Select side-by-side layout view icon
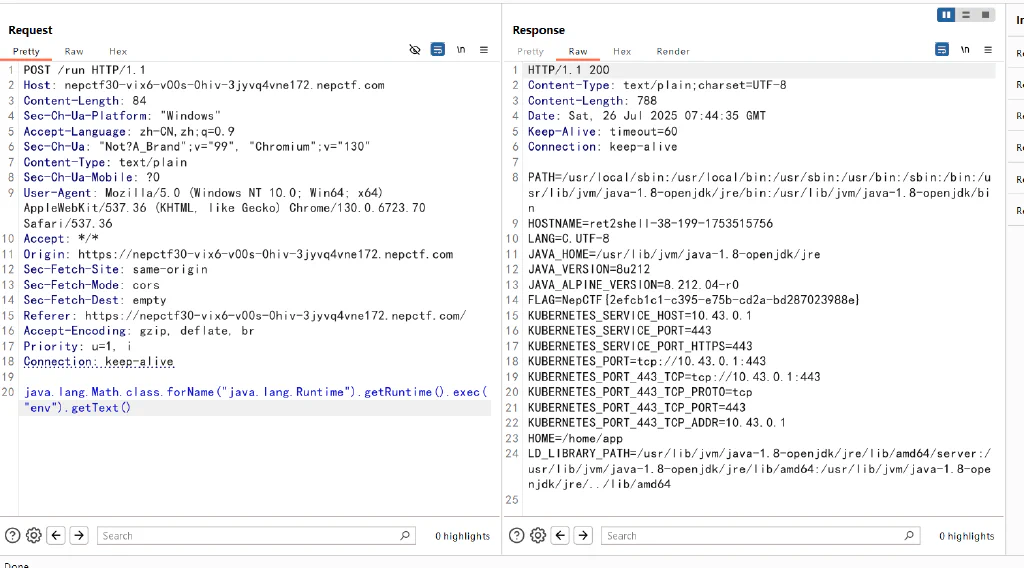The width and height of the screenshot is (1024, 568). click(x=946, y=15)
